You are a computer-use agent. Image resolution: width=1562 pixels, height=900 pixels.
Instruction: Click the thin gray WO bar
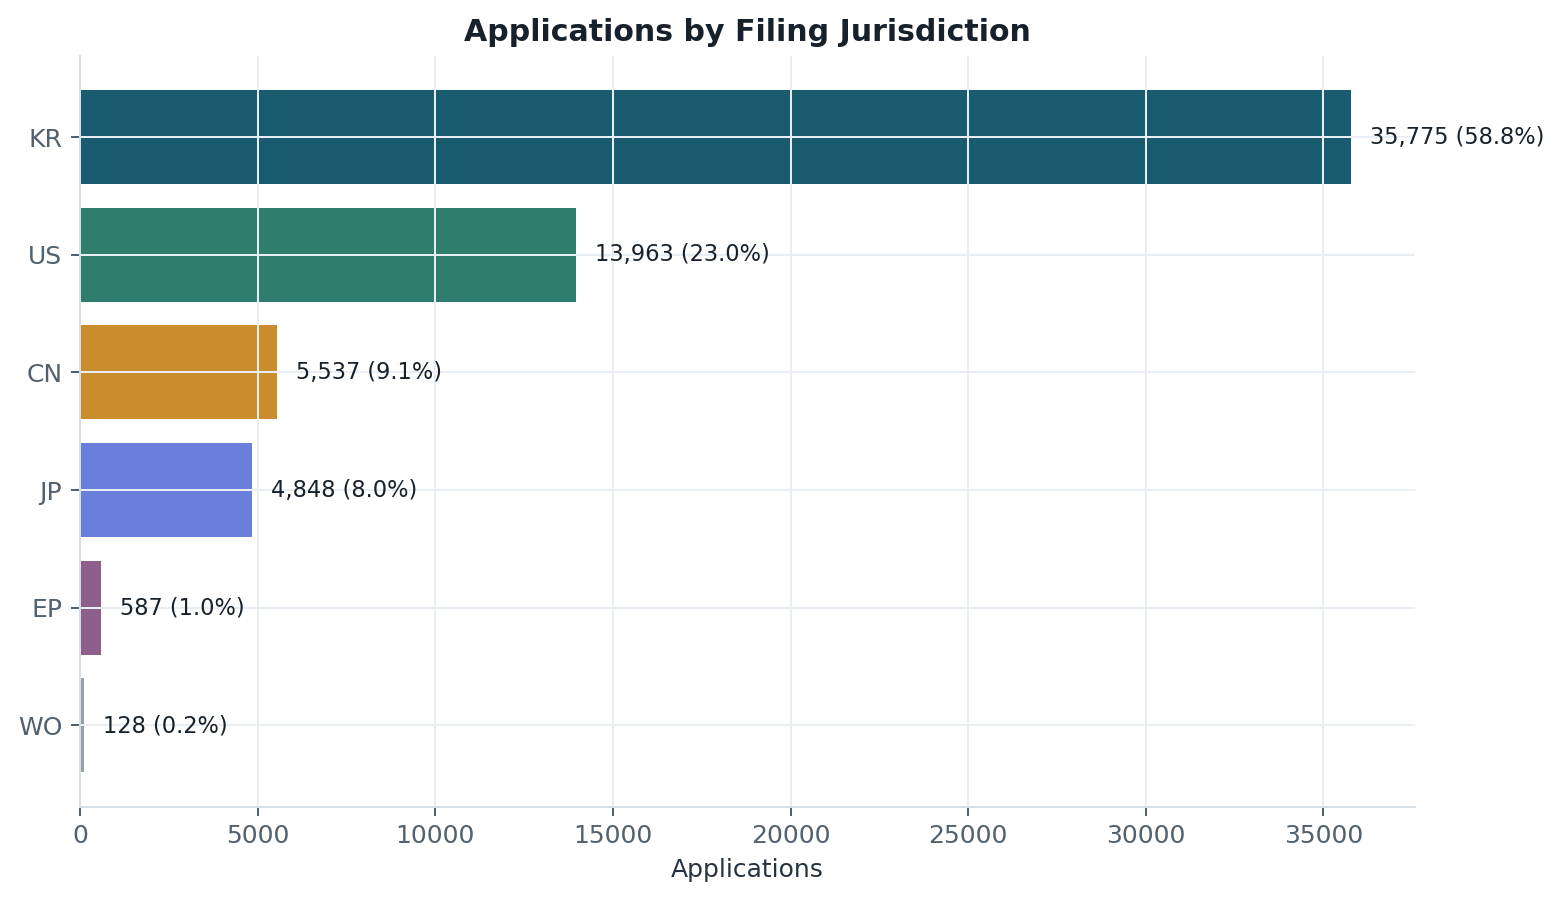(82, 725)
